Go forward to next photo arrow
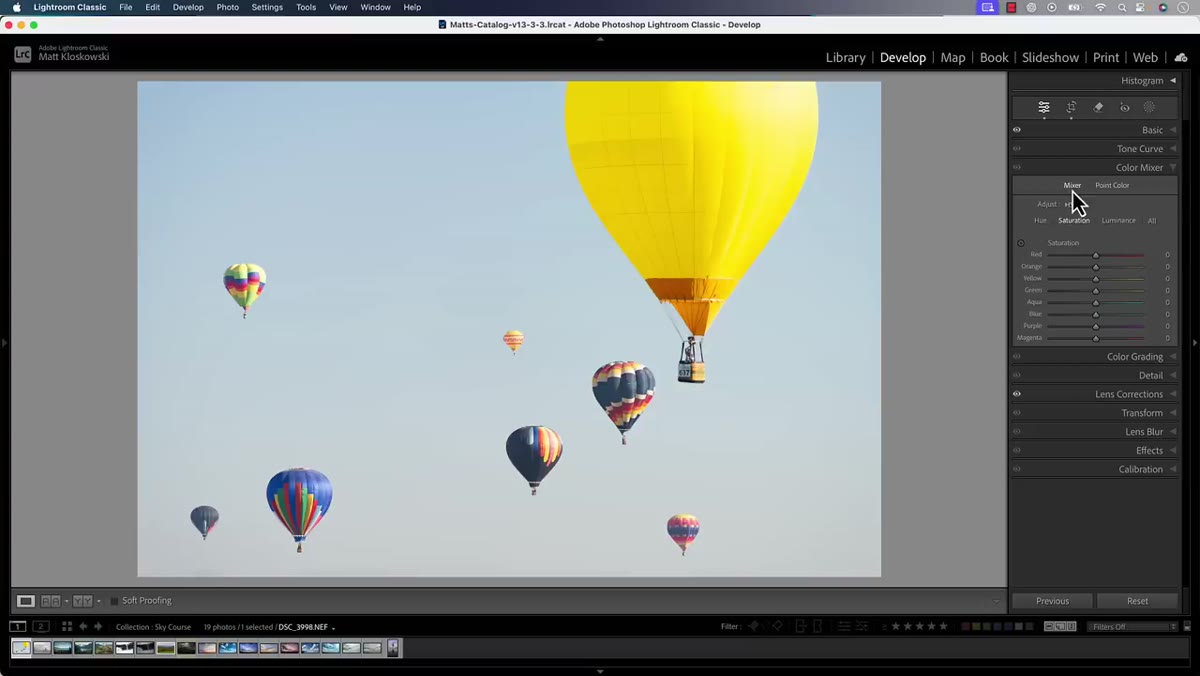The width and height of the screenshot is (1200, 676). point(98,627)
